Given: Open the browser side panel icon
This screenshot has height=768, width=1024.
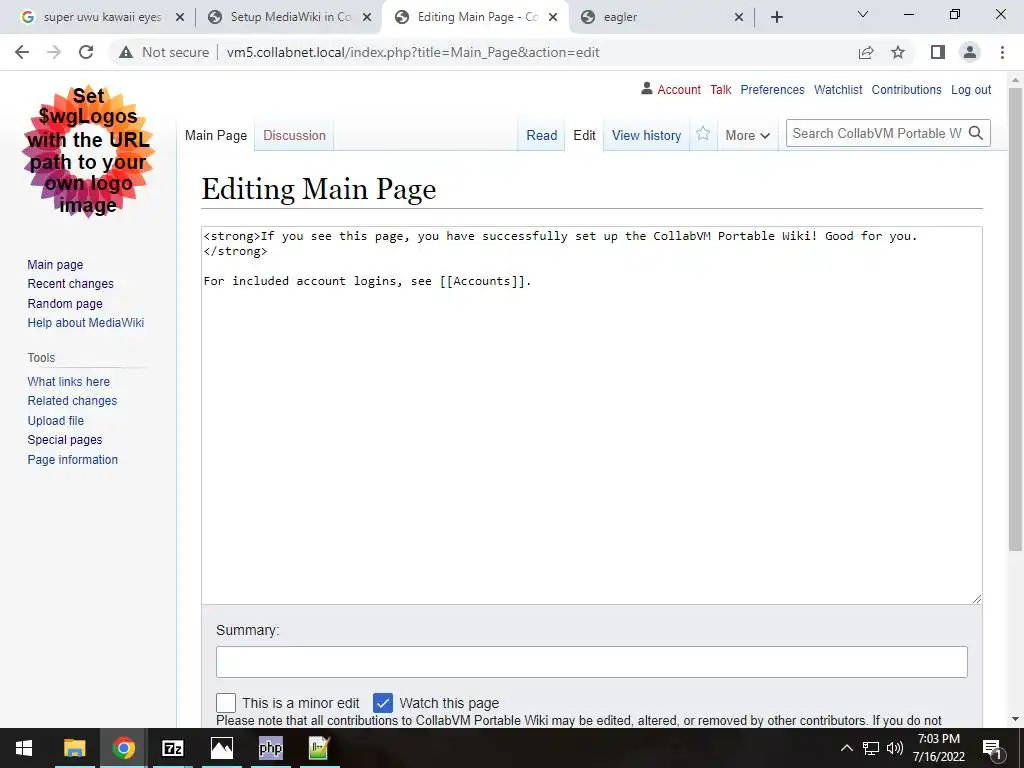Looking at the screenshot, I should pyautogui.click(x=938, y=52).
